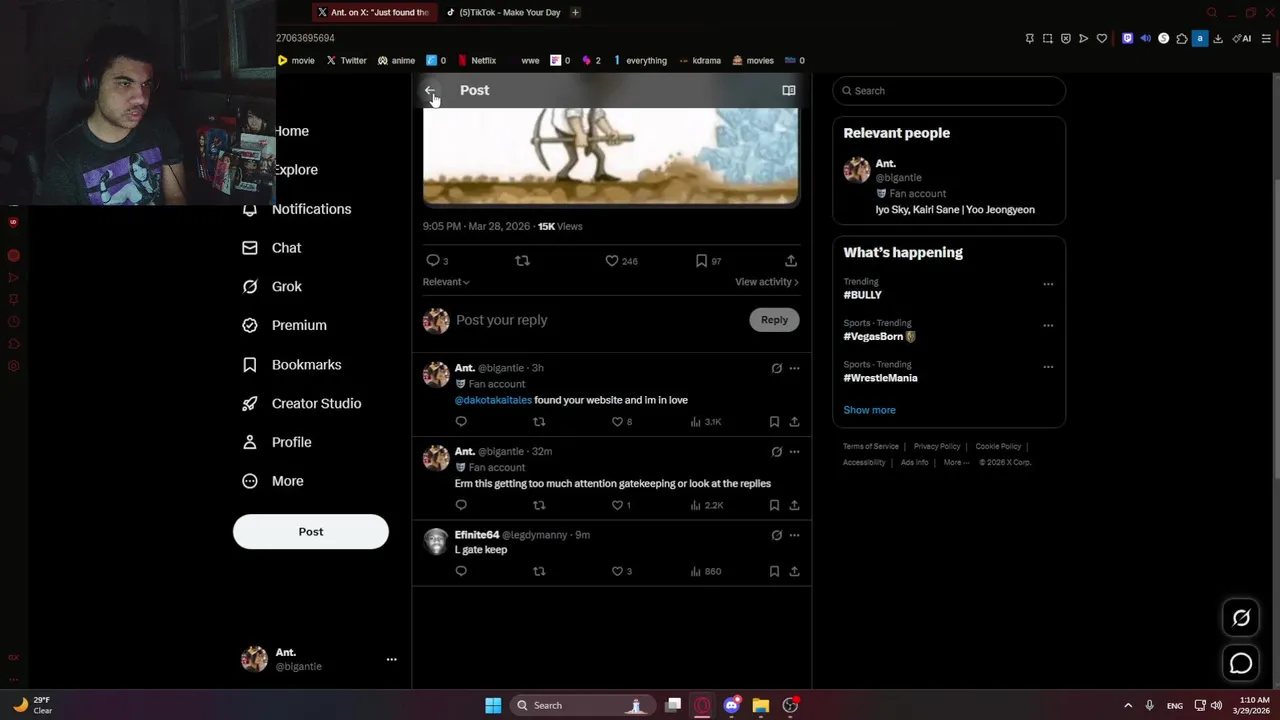
Task: Open new browser tab with plus button
Action: [575, 12]
